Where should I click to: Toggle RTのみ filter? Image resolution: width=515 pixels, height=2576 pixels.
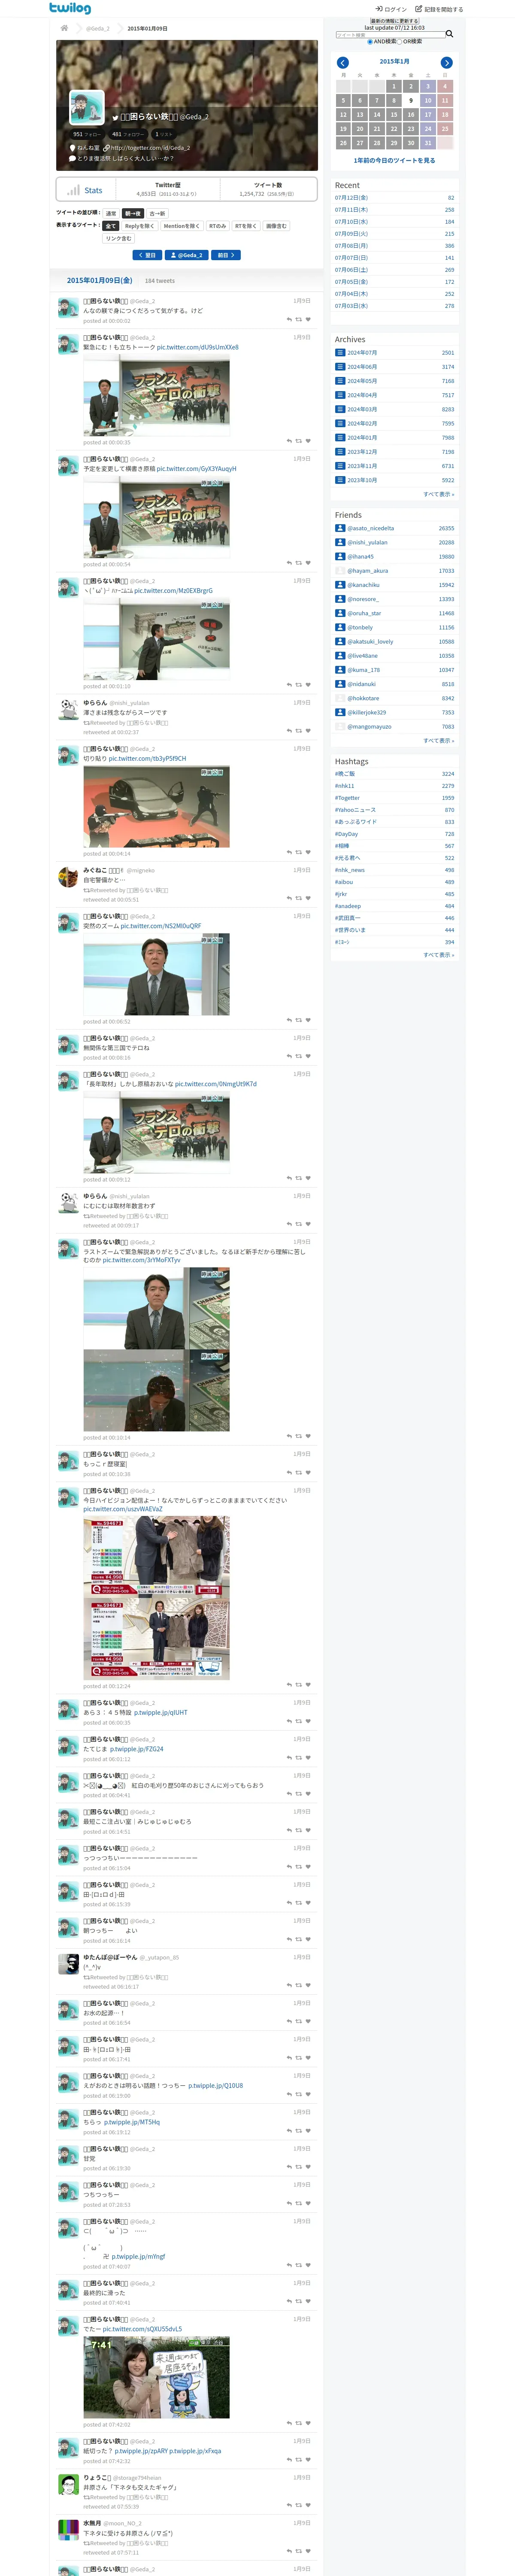(x=217, y=226)
